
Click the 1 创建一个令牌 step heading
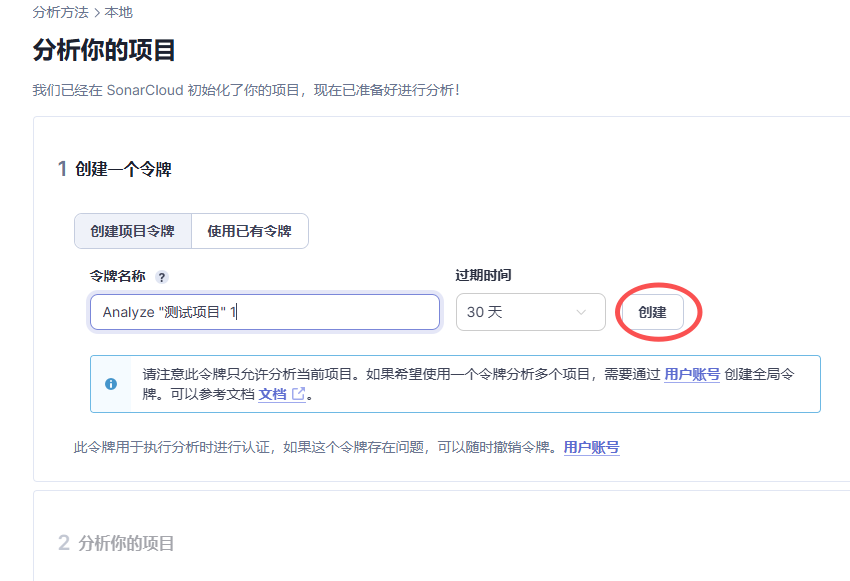point(115,169)
